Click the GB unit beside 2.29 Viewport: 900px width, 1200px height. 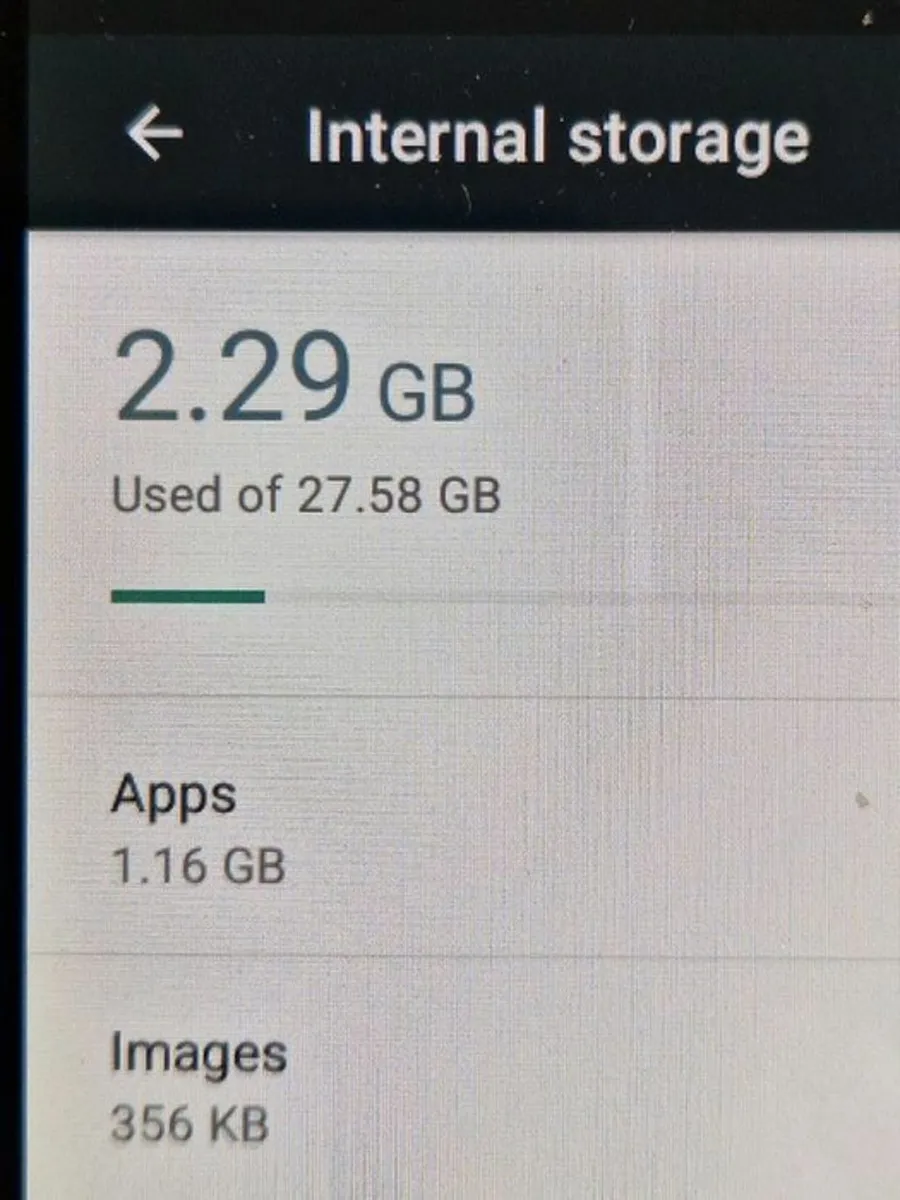pos(426,391)
